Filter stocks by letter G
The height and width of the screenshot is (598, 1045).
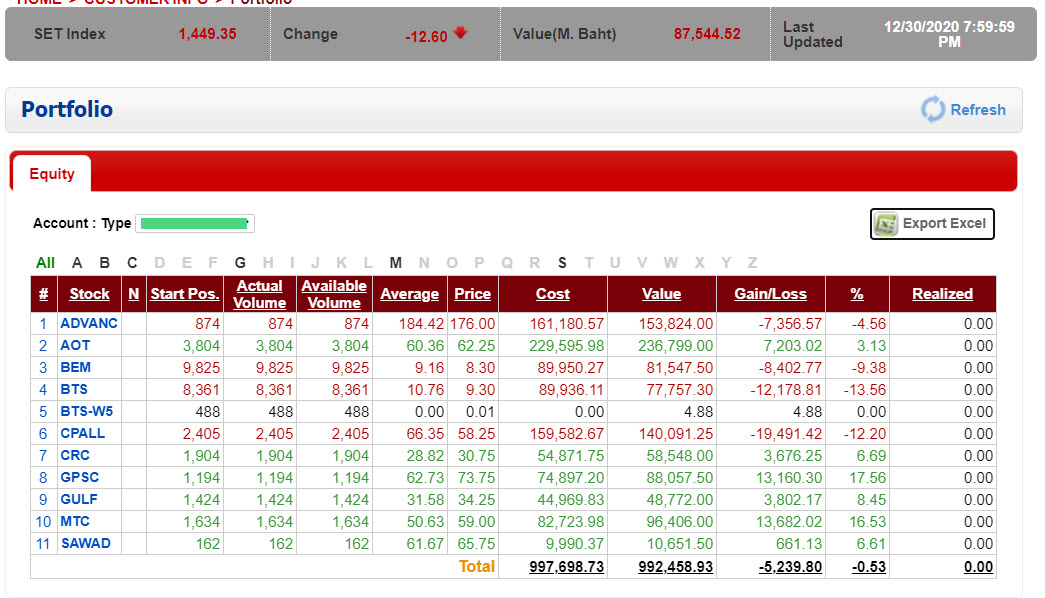240,263
